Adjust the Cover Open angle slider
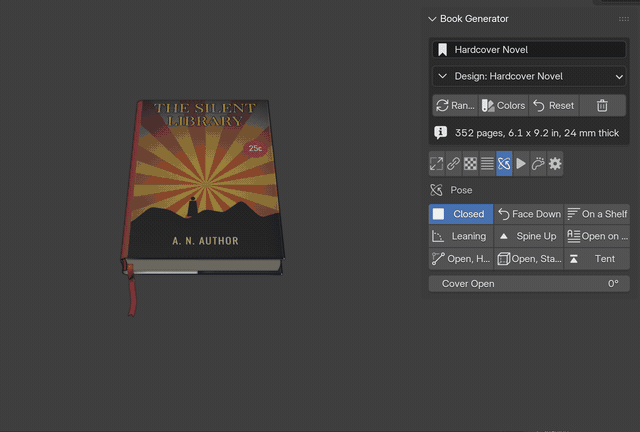The height and width of the screenshot is (432, 640). (x=529, y=284)
